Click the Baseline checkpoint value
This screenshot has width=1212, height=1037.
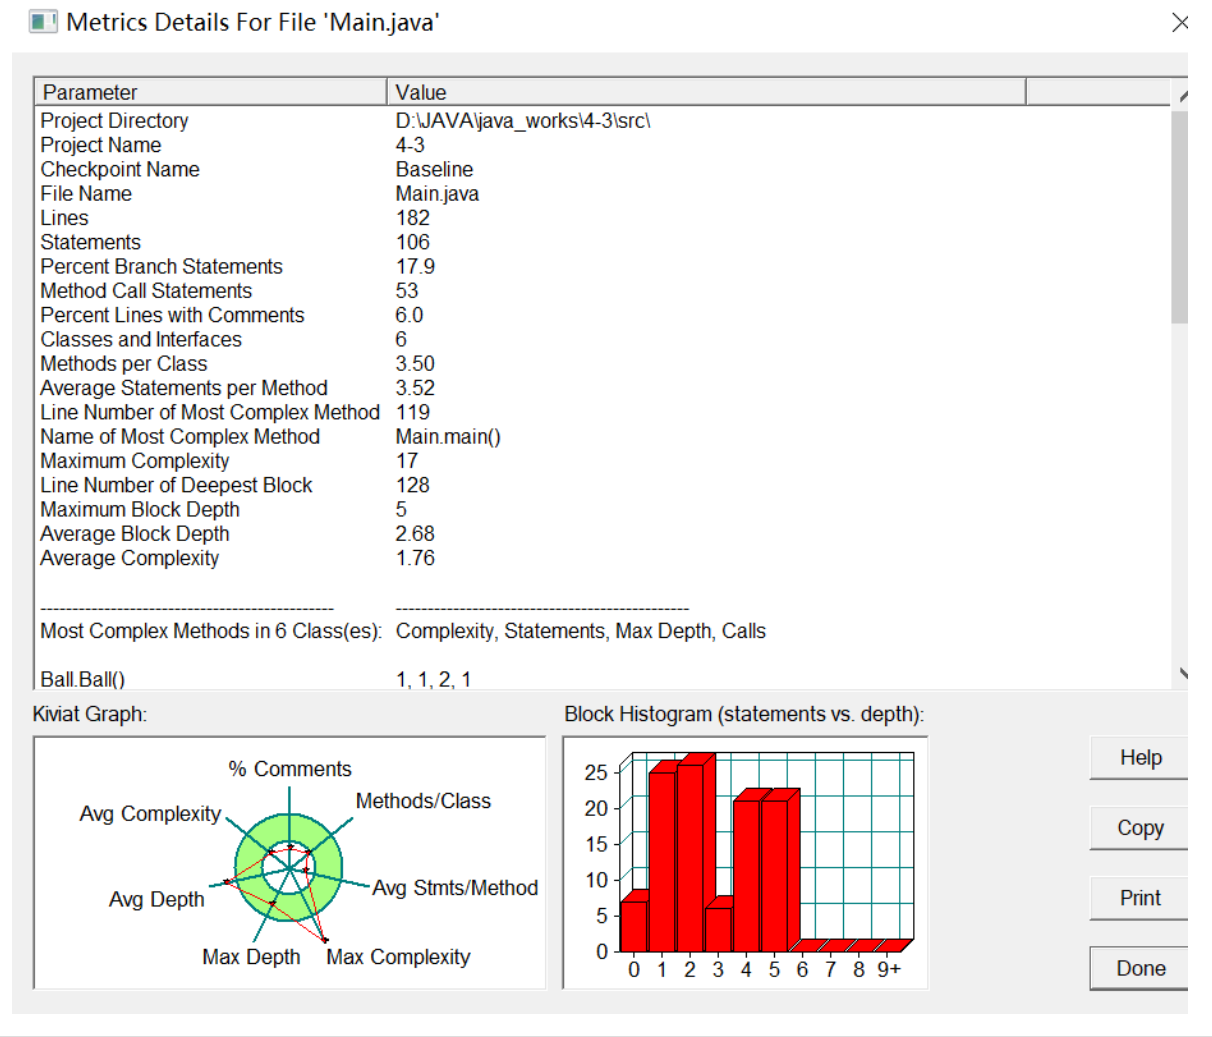(x=434, y=169)
